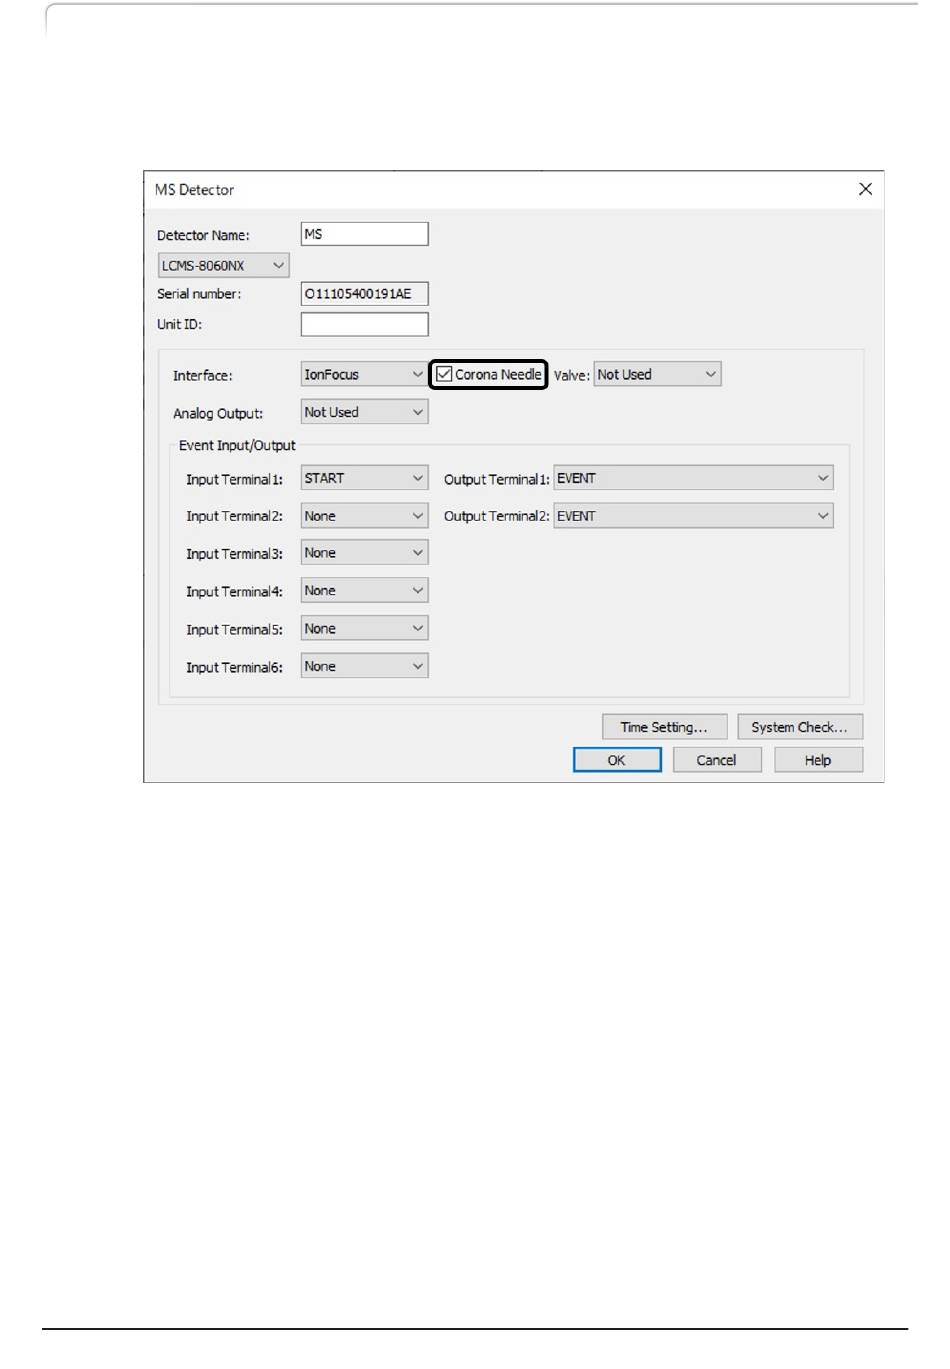Click the Detector Name input field
The image size is (950, 1369).
point(365,234)
